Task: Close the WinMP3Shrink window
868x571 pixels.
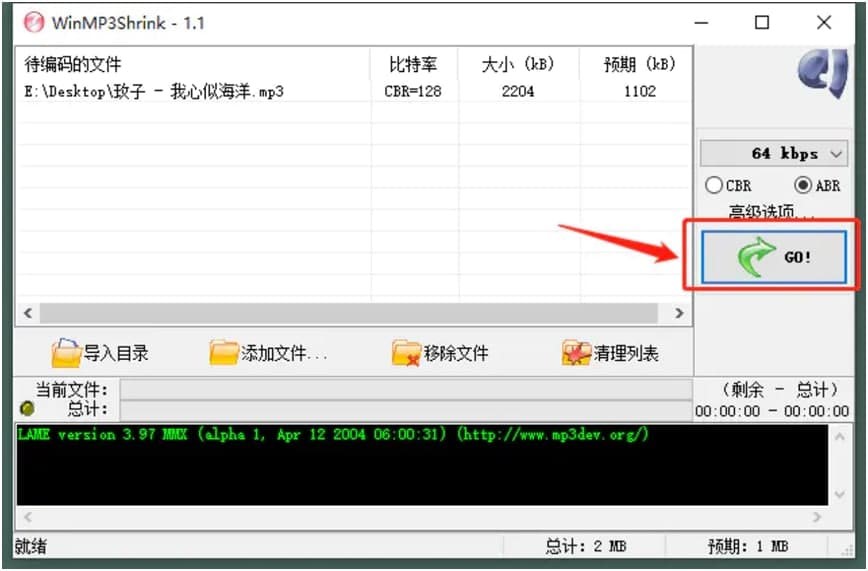Action: (x=824, y=23)
